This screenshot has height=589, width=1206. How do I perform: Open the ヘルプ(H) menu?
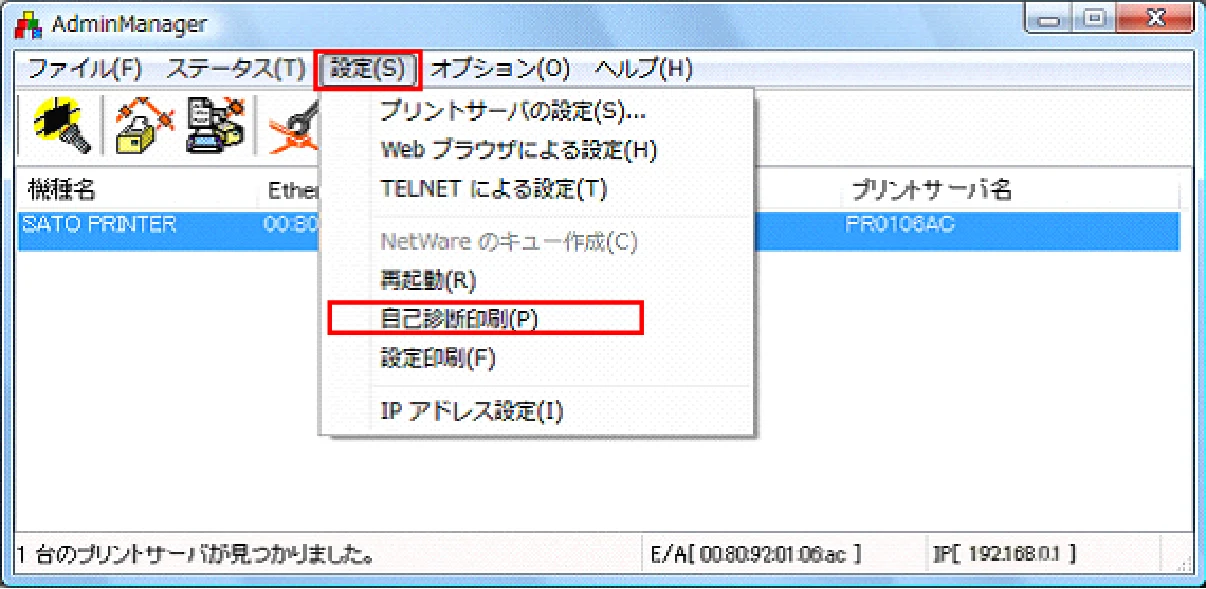(643, 69)
